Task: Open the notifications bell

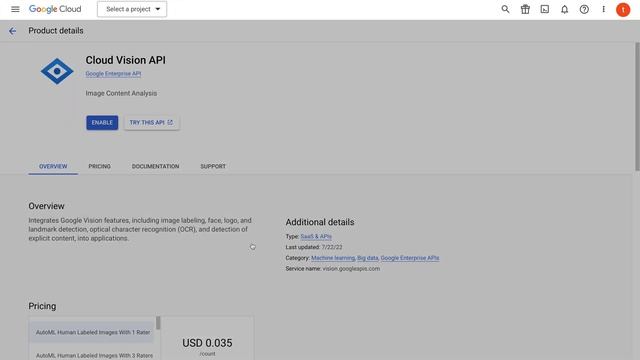Action: coord(564,9)
